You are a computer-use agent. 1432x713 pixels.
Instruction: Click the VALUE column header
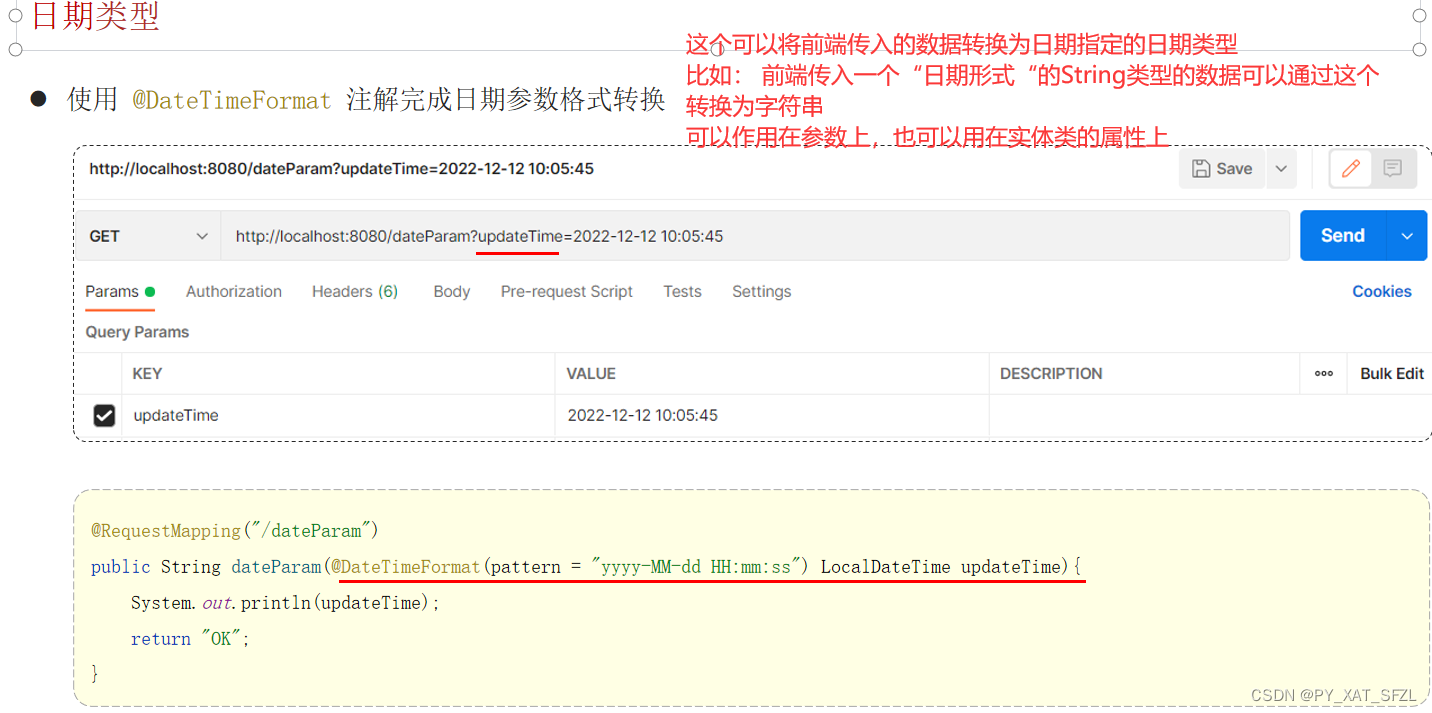point(591,373)
